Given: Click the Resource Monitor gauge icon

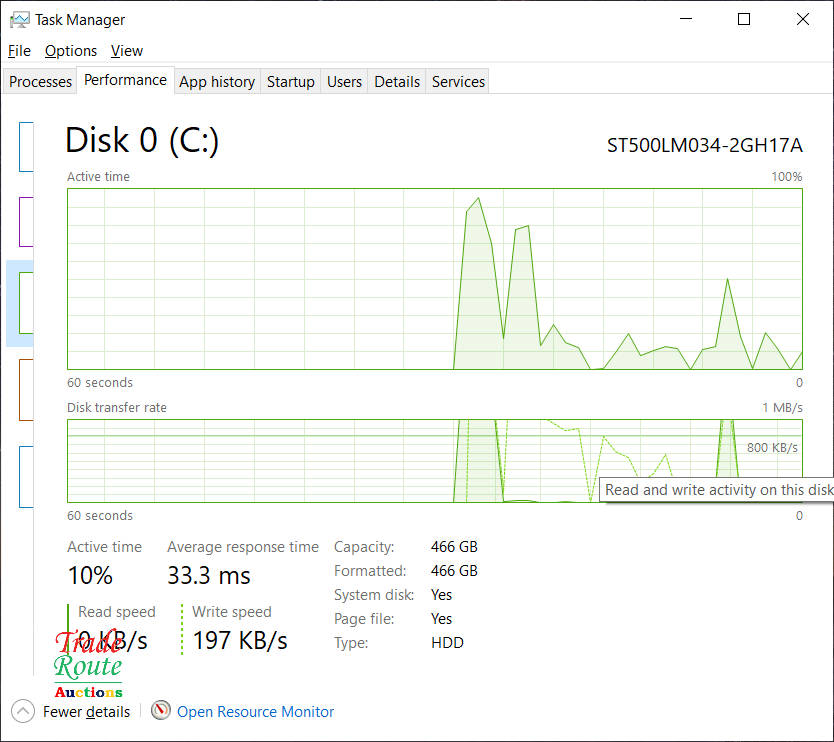Looking at the screenshot, I should (x=161, y=711).
